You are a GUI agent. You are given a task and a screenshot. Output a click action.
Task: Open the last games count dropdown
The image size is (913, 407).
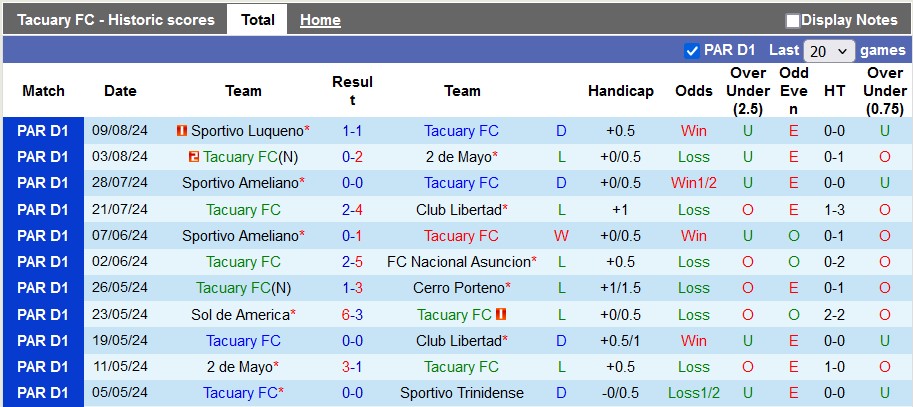coord(829,50)
